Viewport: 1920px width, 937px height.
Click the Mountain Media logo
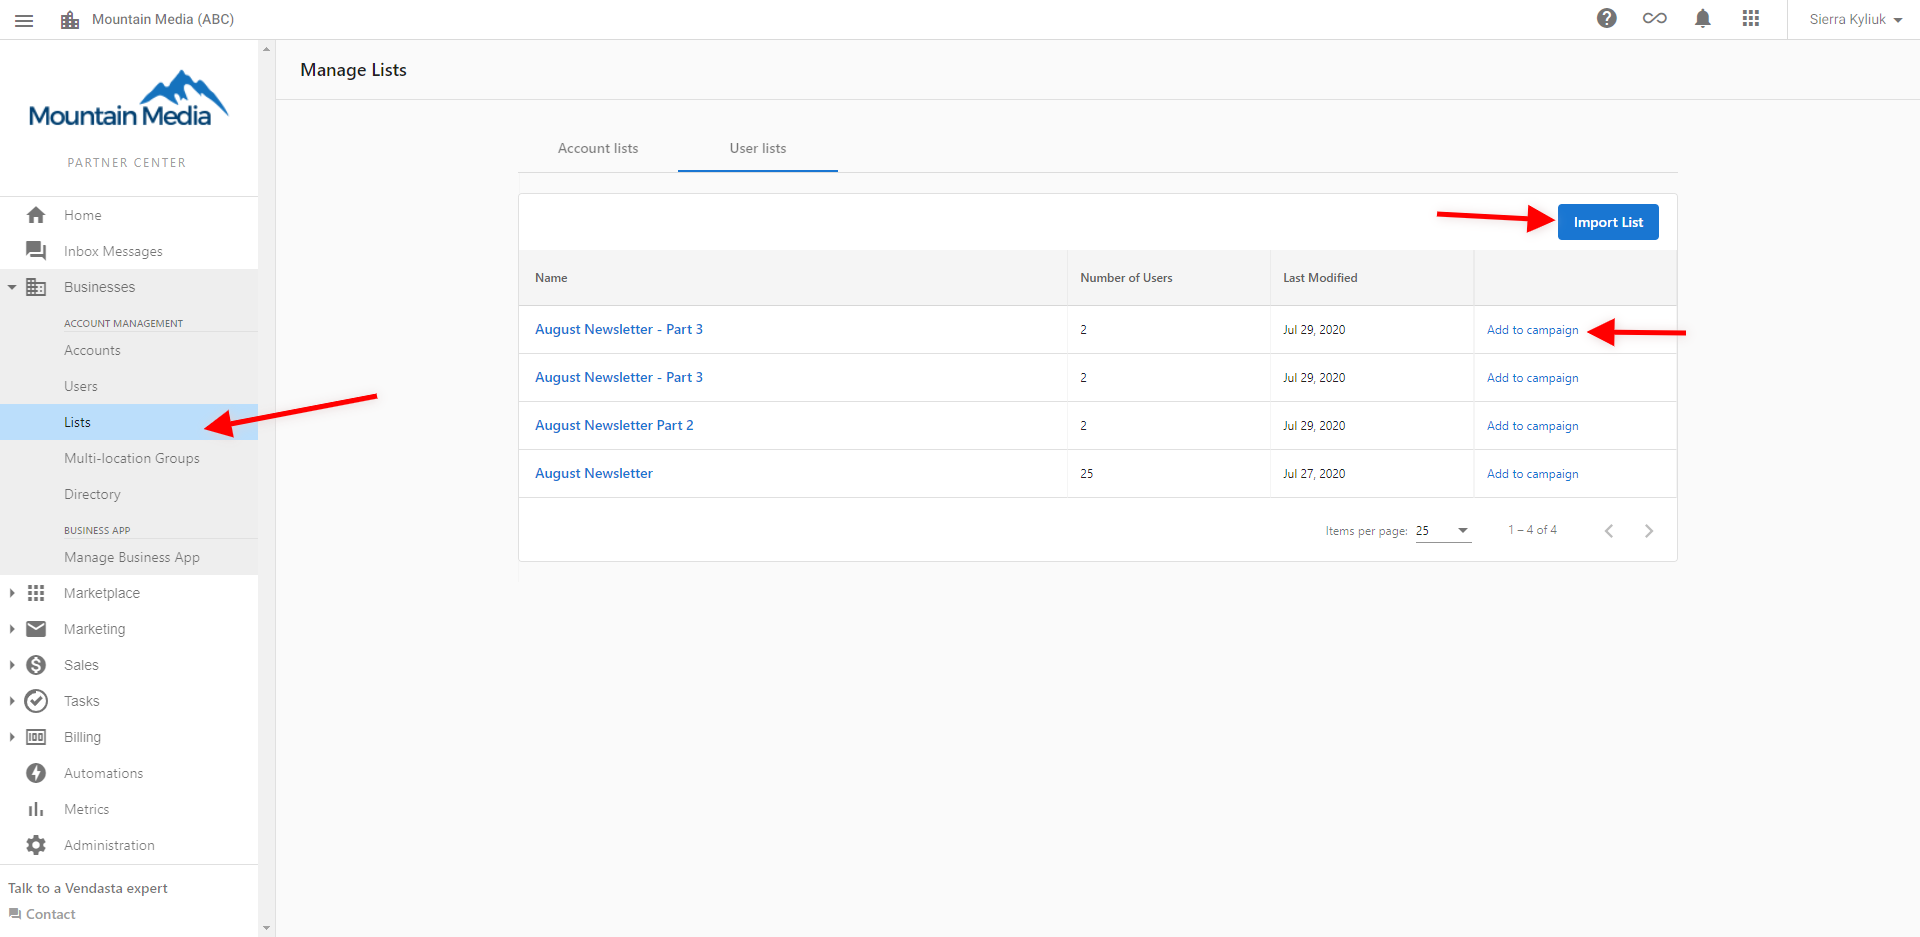129,99
